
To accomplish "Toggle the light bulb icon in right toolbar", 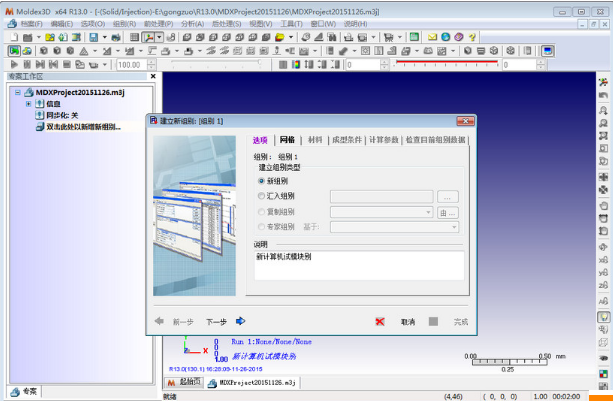I will tap(603, 317).
